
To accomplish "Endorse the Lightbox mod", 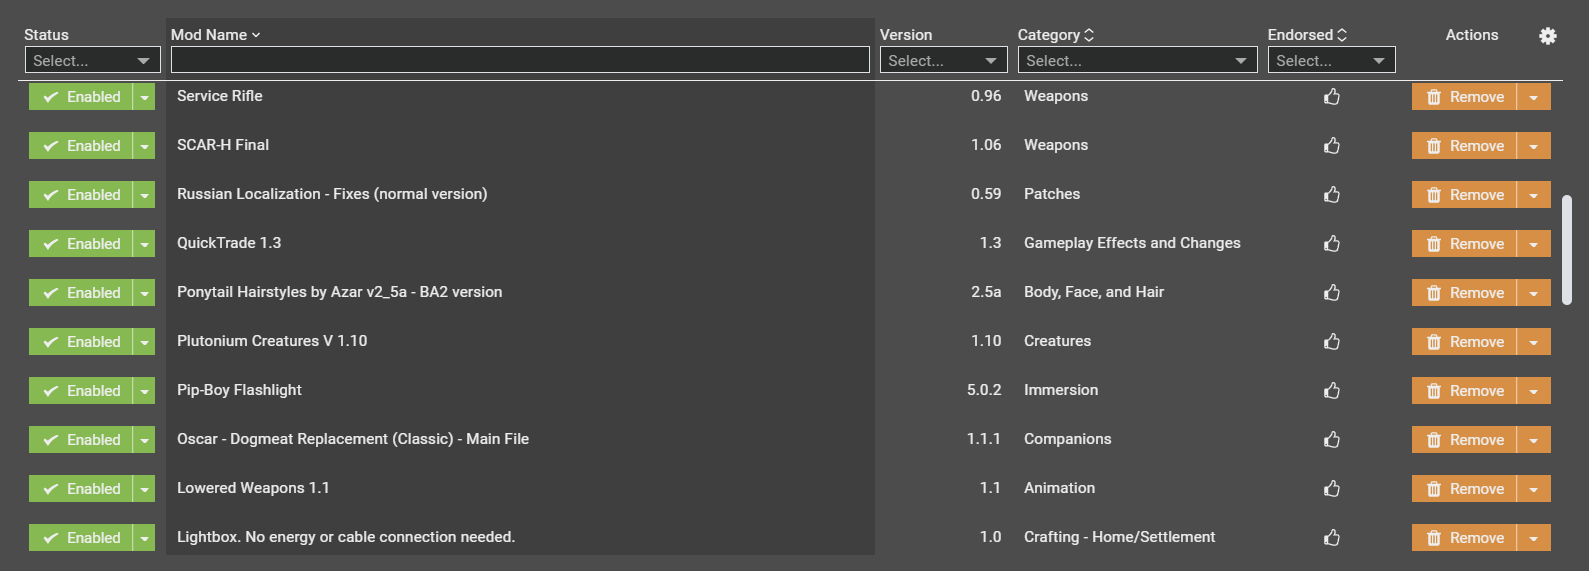I will 1331,538.
